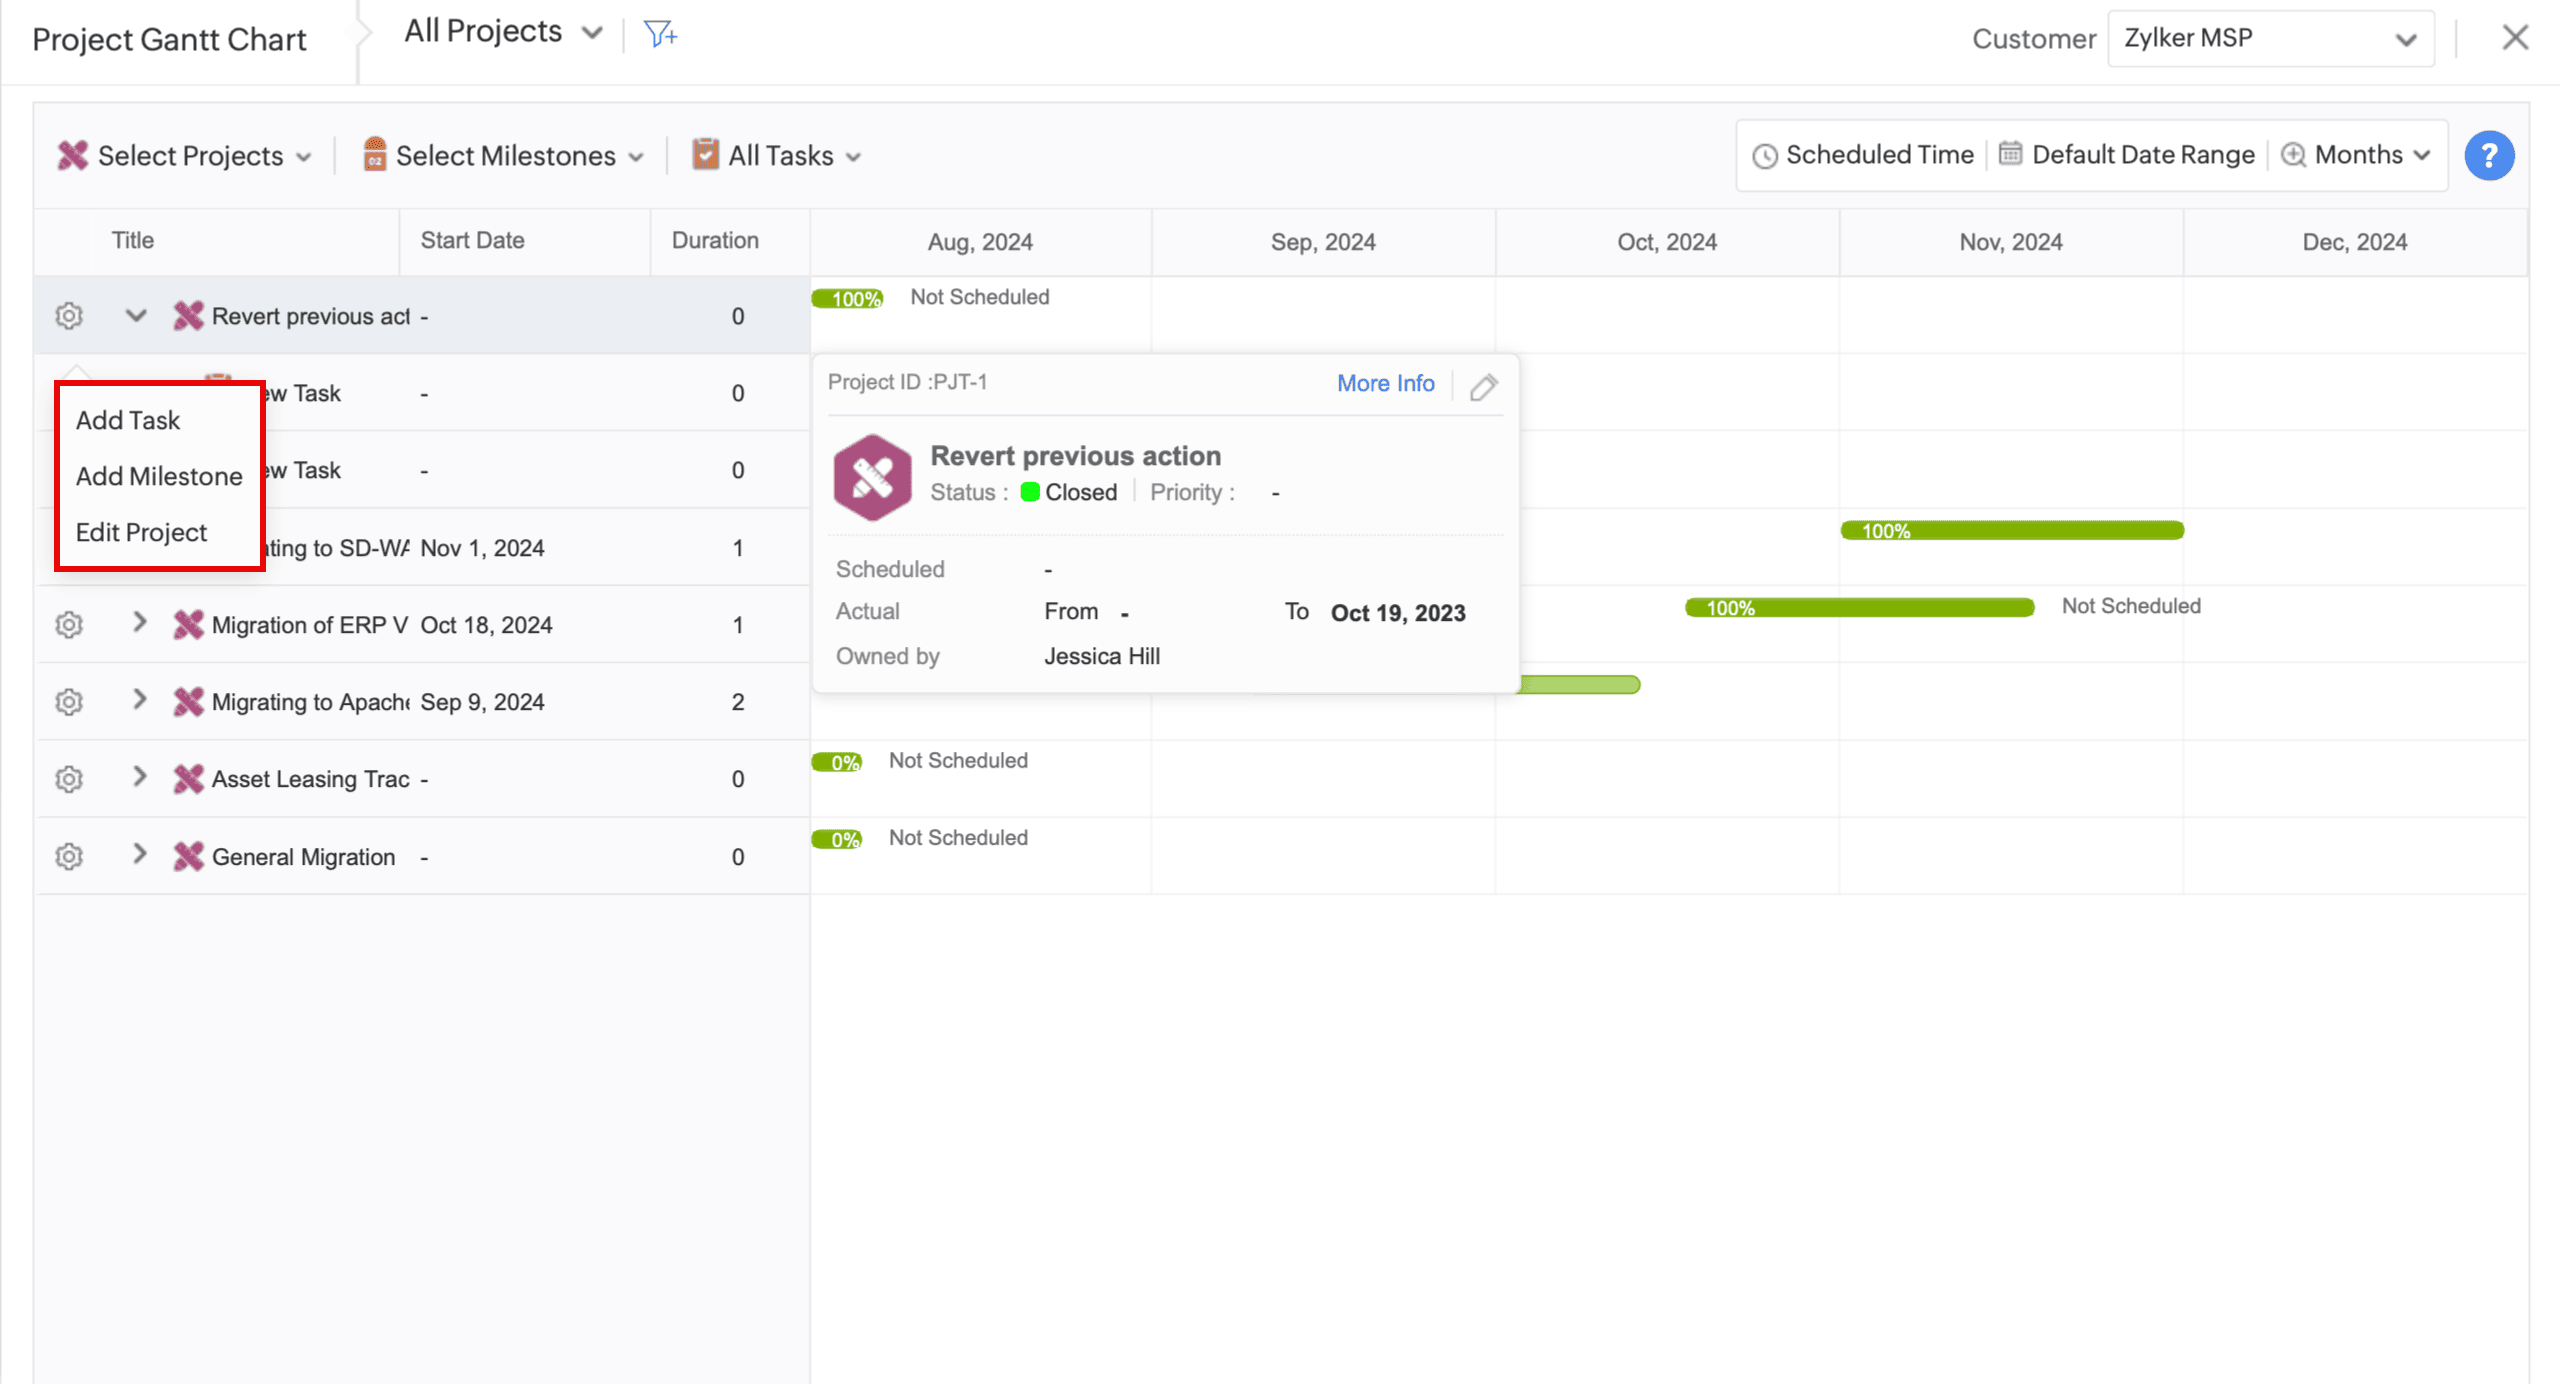Click the blue help question mark icon
Screen dimensions: 2560x1384
click(2488, 156)
